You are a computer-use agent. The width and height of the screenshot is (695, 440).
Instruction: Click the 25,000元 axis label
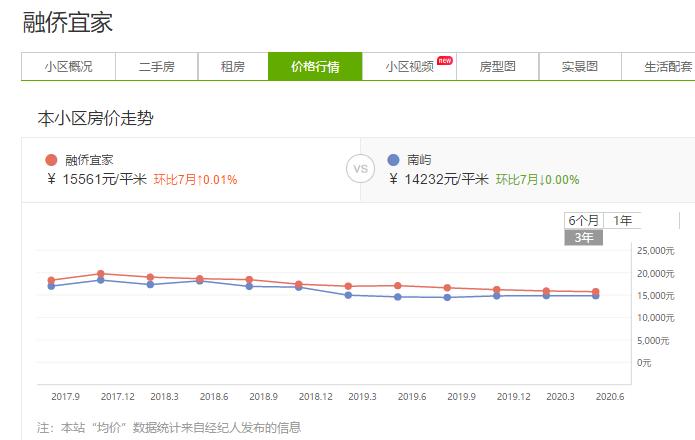[x=656, y=251]
